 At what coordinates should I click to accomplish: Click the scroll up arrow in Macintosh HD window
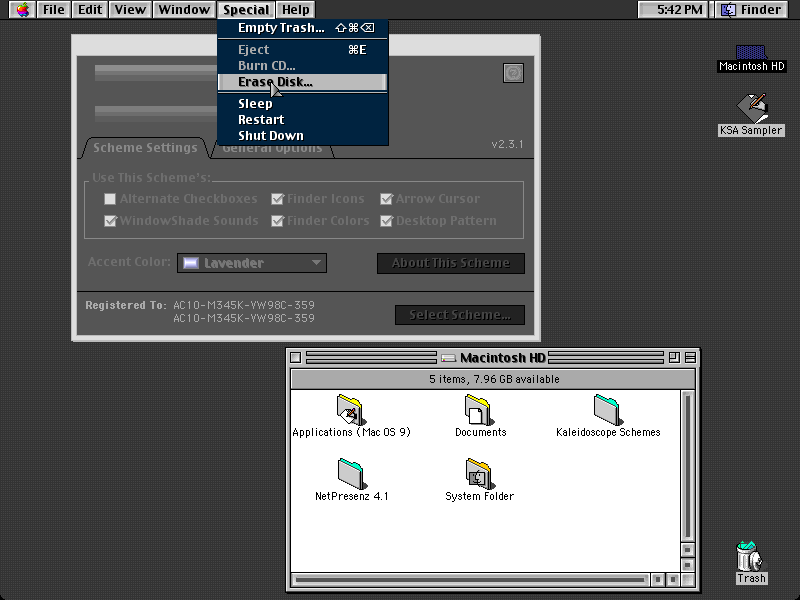[x=687, y=549]
